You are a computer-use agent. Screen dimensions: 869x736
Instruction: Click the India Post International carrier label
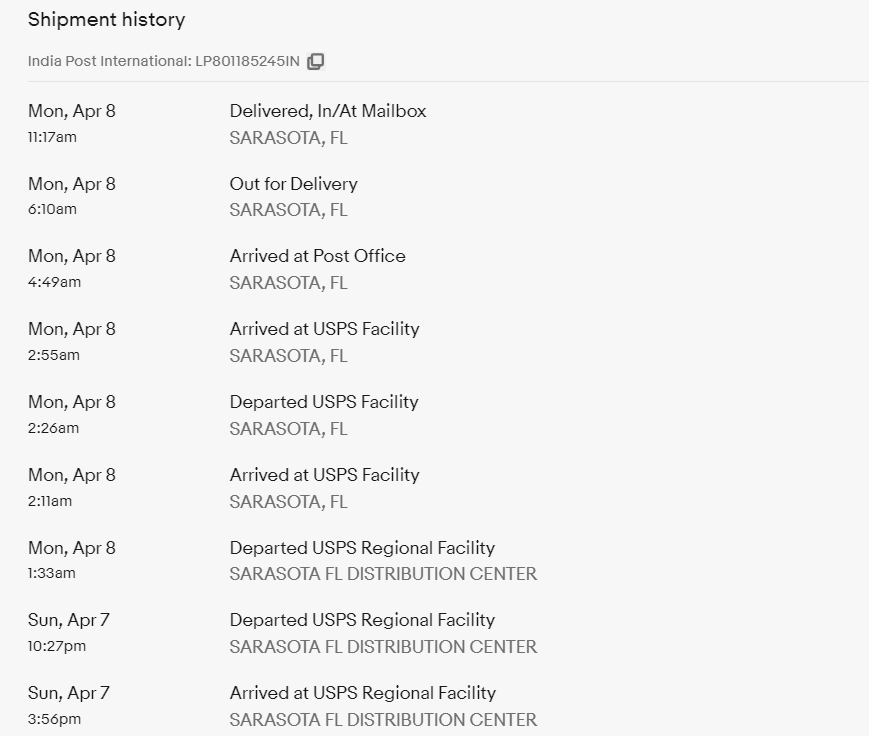click(x=108, y=61)
